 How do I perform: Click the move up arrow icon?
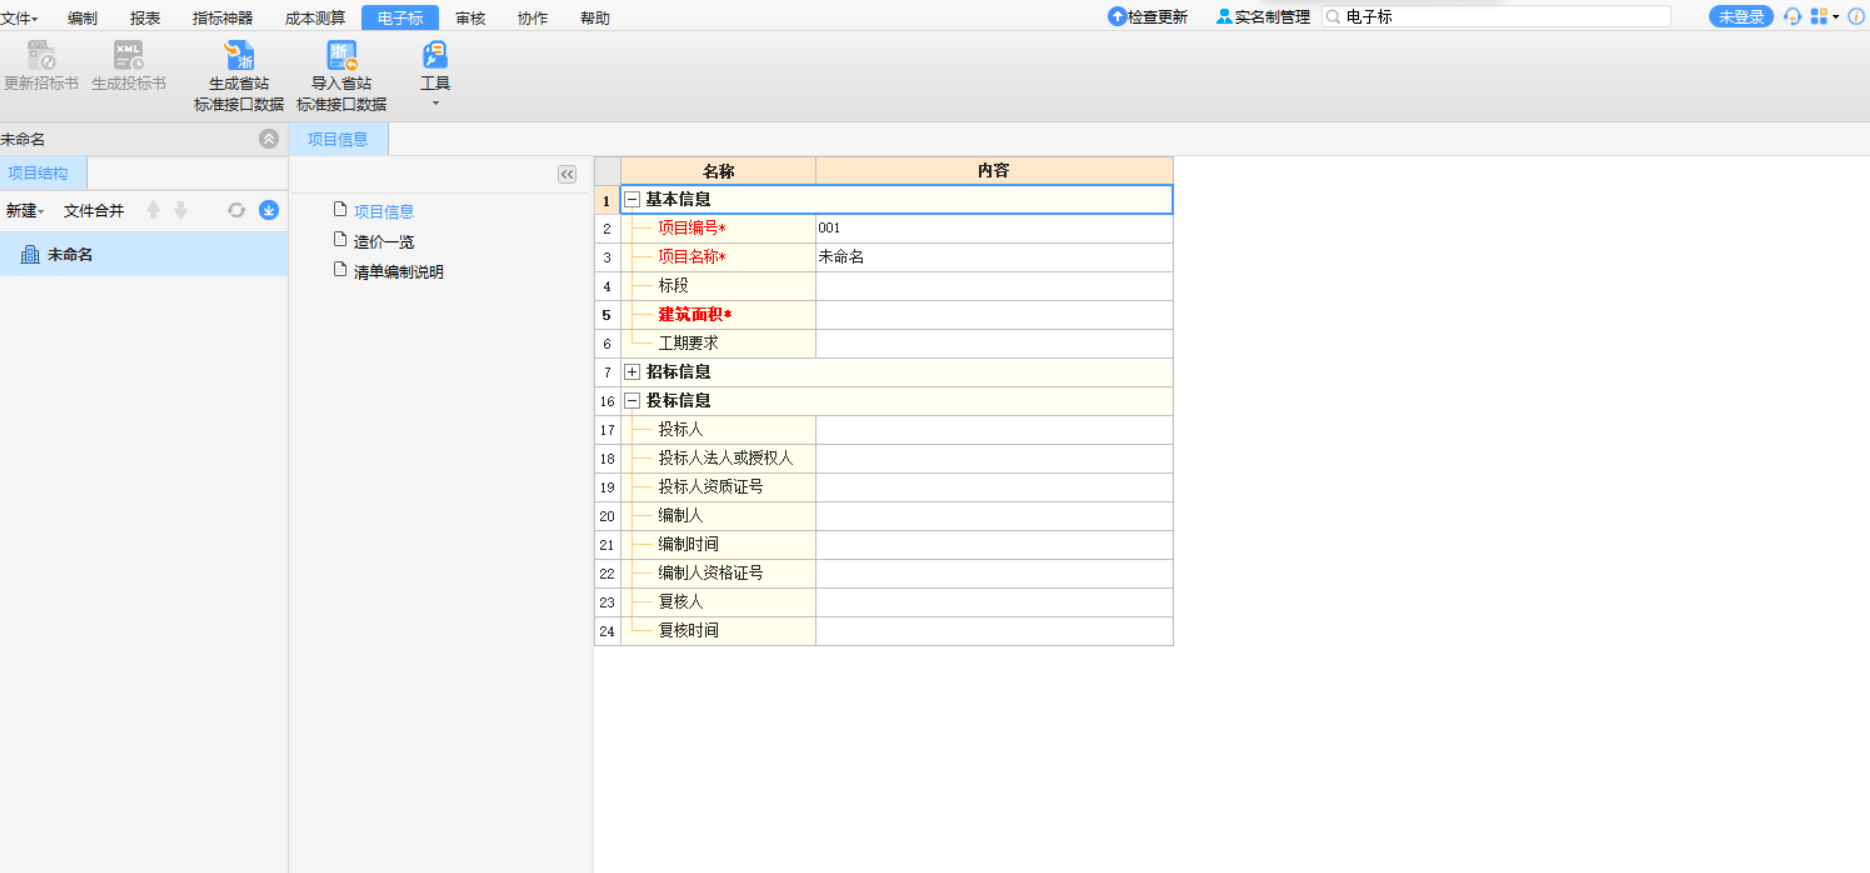pyautogui.click(x=153, y=210)
